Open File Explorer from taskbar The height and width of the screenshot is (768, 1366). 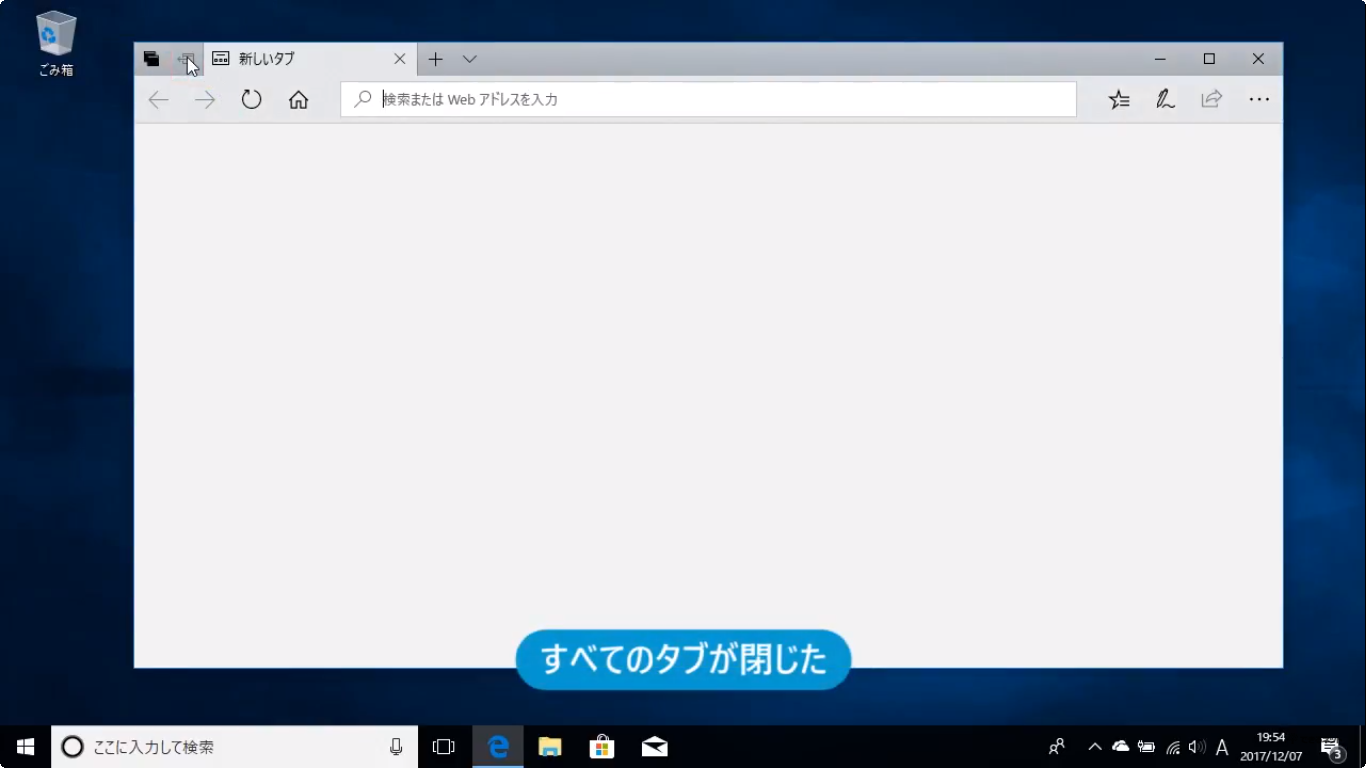pos(550,747)
